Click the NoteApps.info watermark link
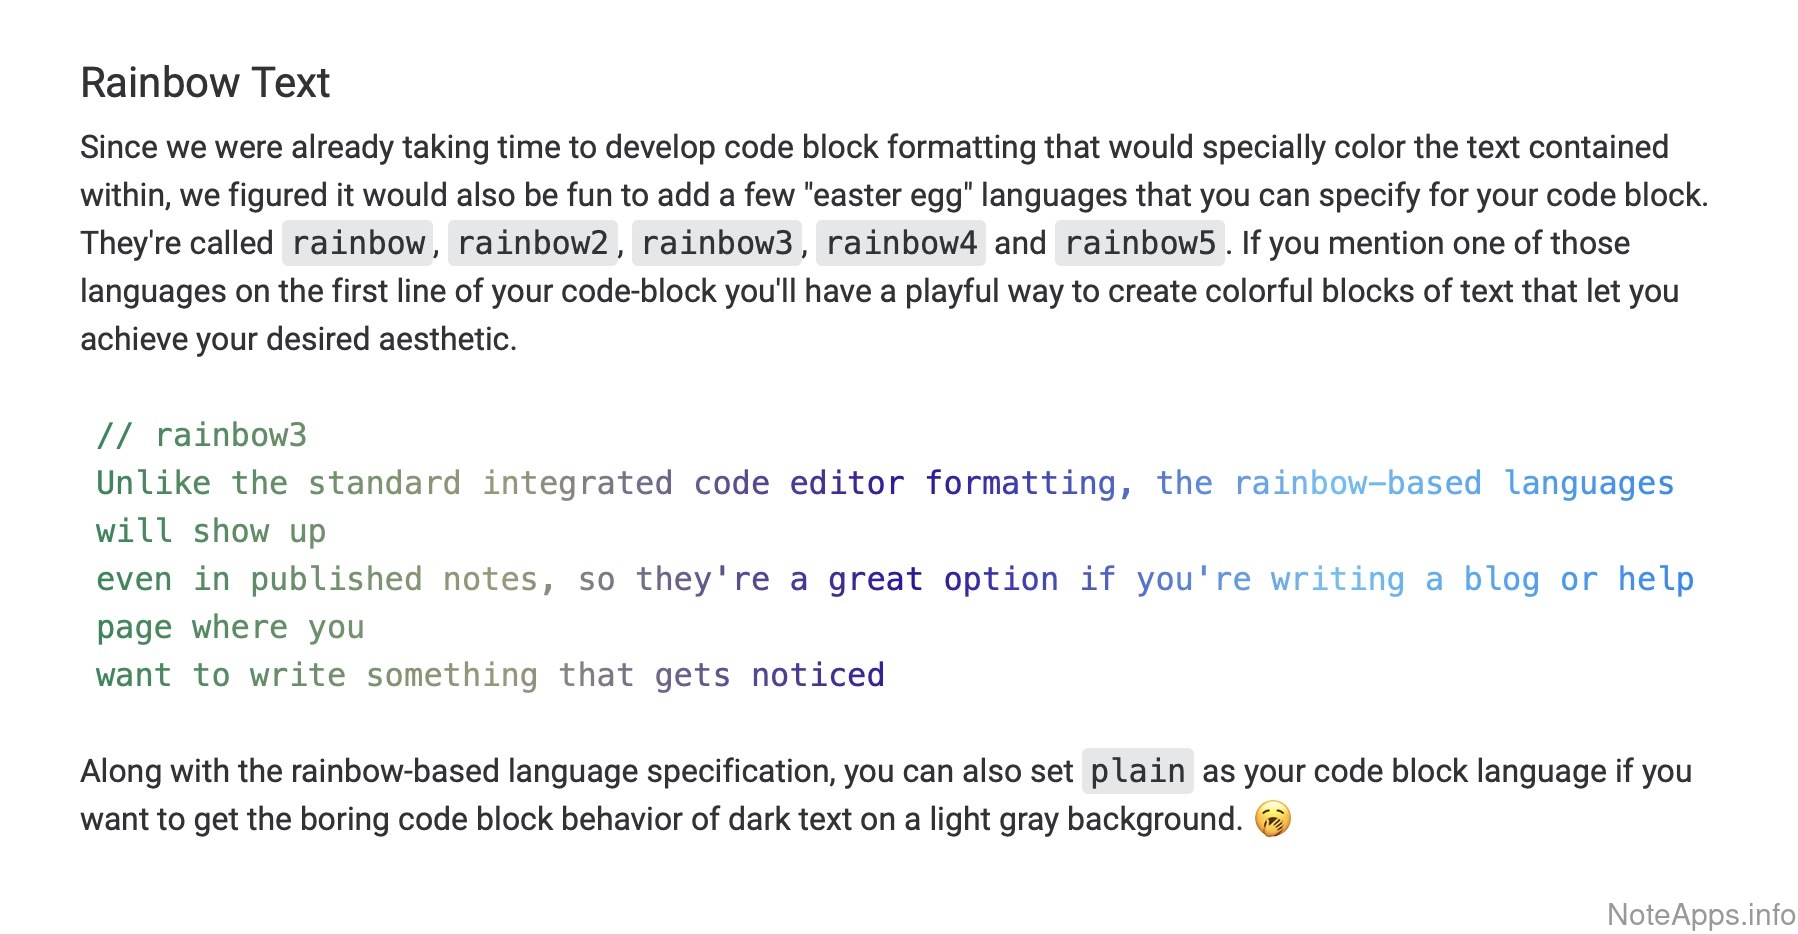 click(1700, 914)
